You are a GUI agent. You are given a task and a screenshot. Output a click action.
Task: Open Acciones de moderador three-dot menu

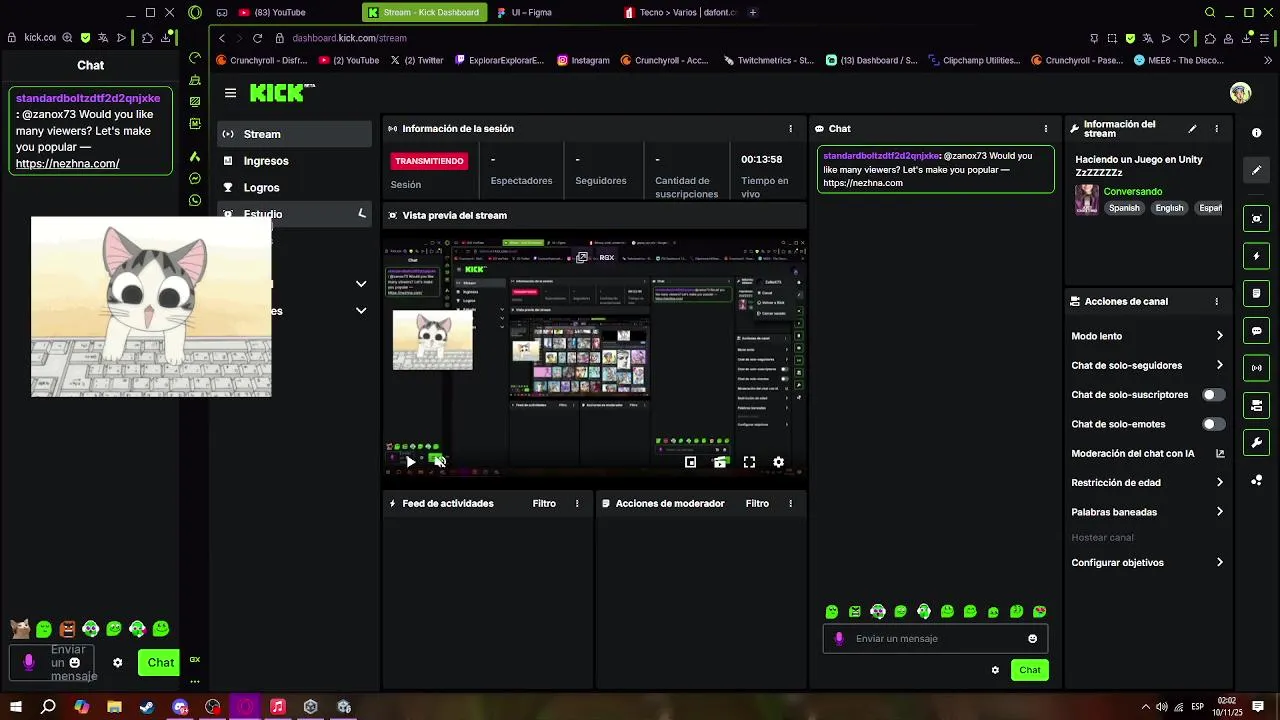coord(790,504)
